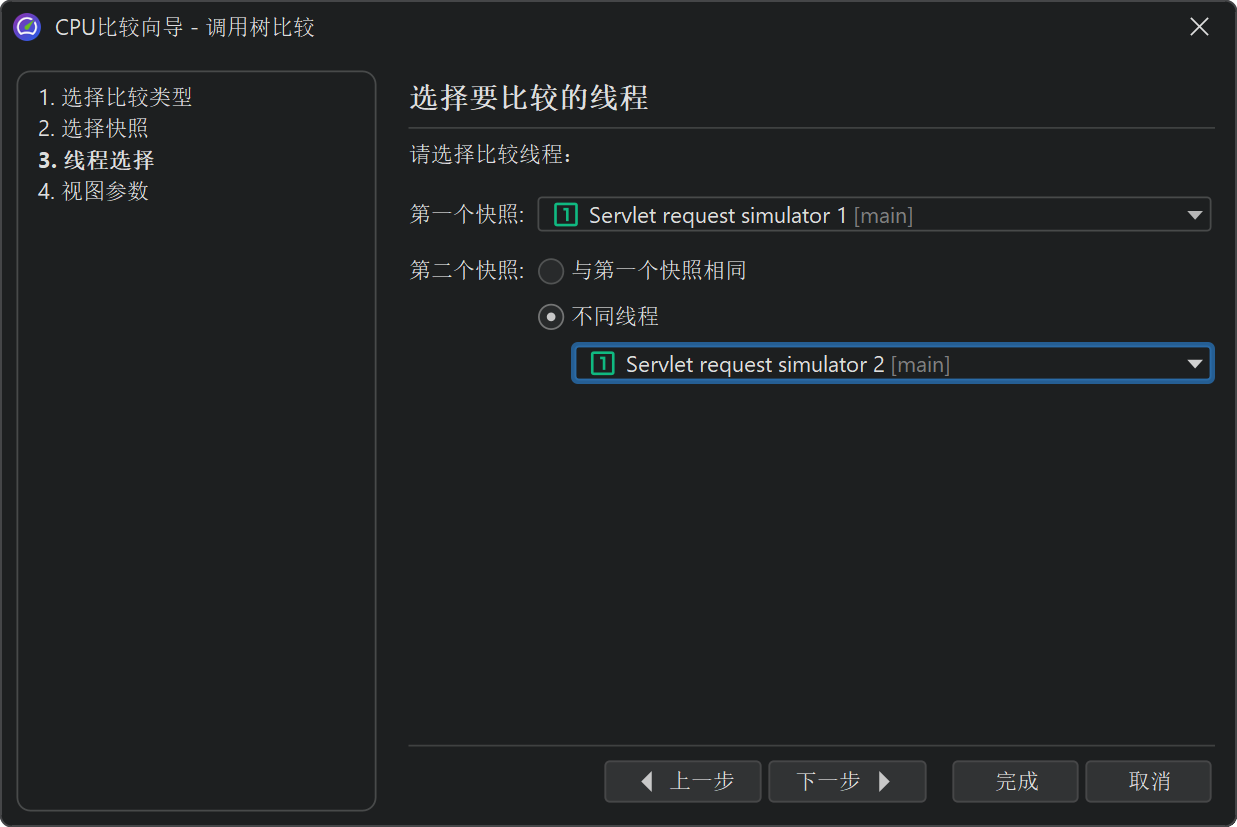This screenshot has height=827, width=1237.
Task: Click the thread icon in second snapshot dropdown
Action: pos(602,364)
